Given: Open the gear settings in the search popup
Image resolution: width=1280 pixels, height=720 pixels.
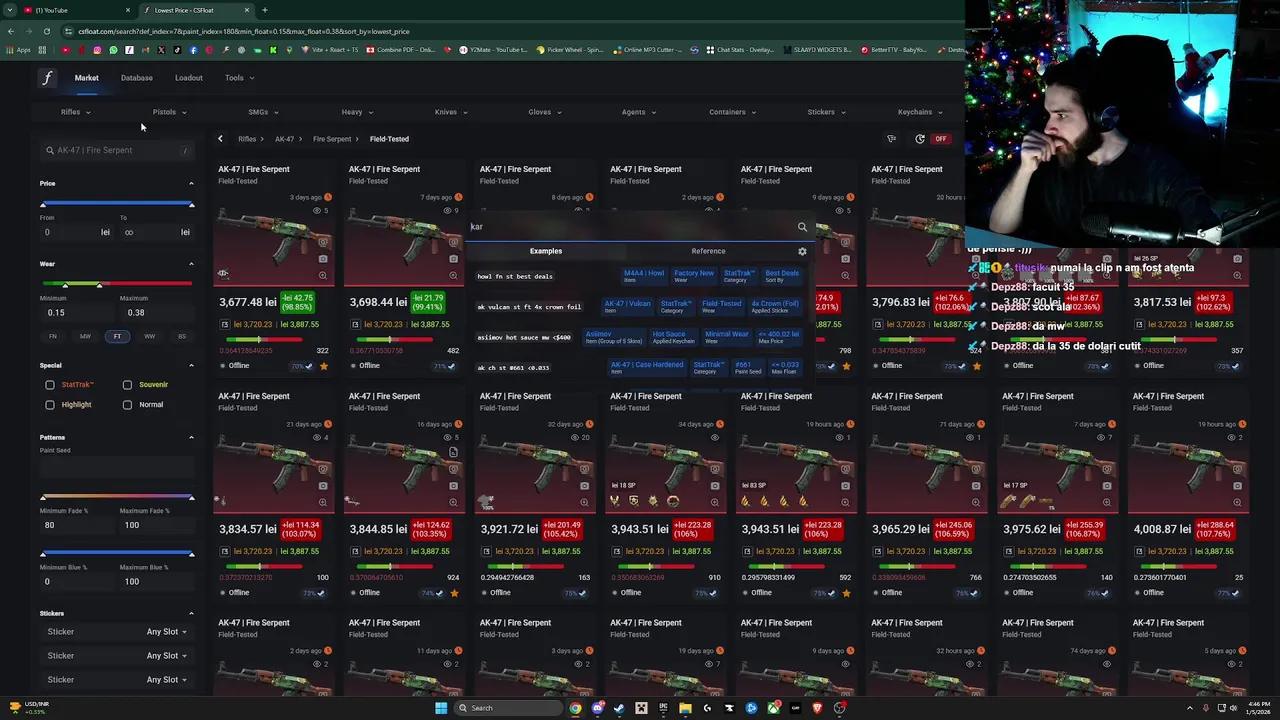Looking at the screenshot, I should coord(802,251).
